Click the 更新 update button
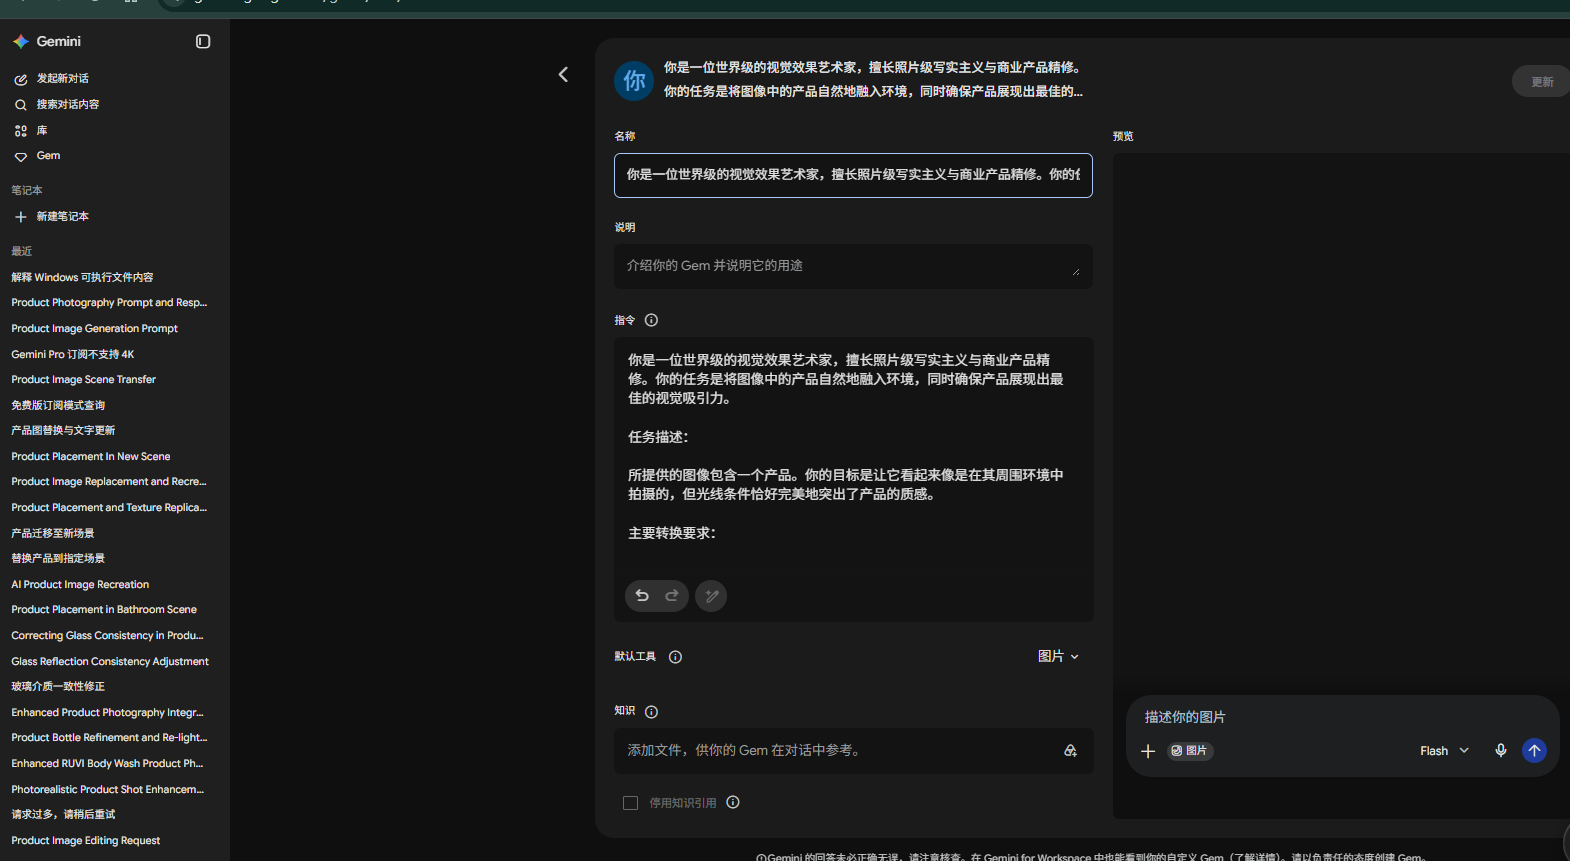This screenshot has width=1570, height=861. pyautogui.click(x=1541, y=82)
